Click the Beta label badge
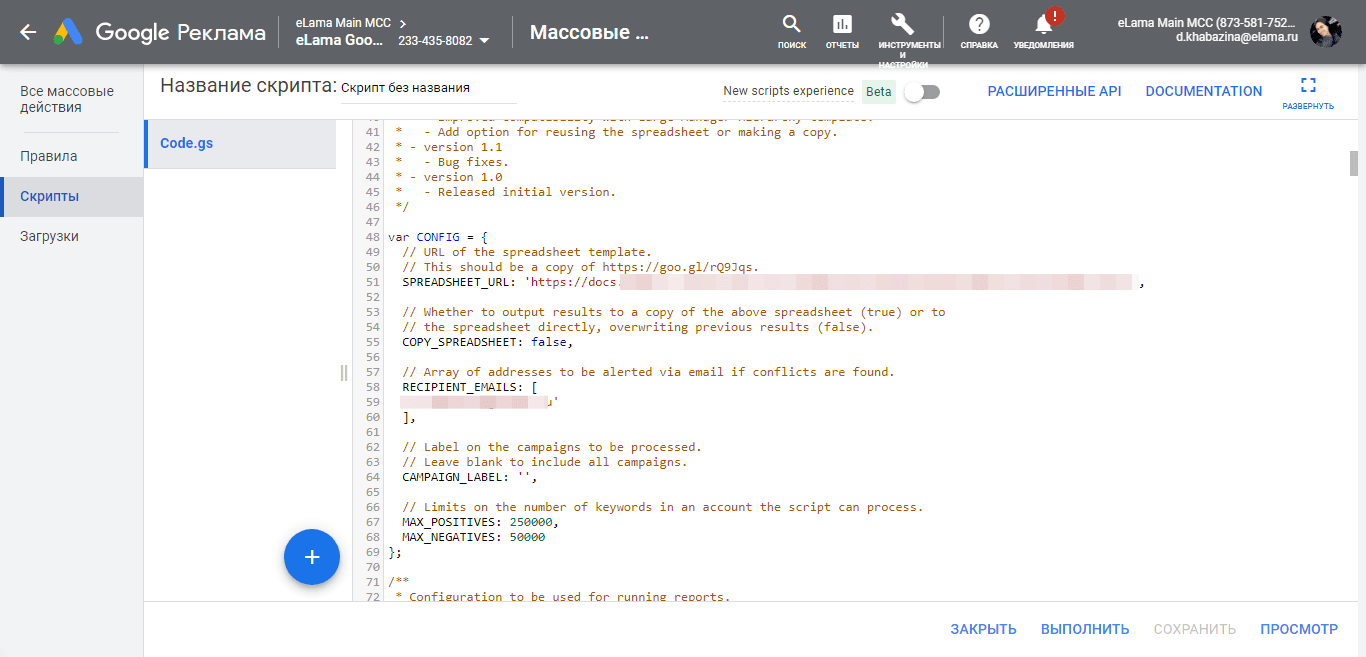The image size is (1366, 657). tap(879, 91)
